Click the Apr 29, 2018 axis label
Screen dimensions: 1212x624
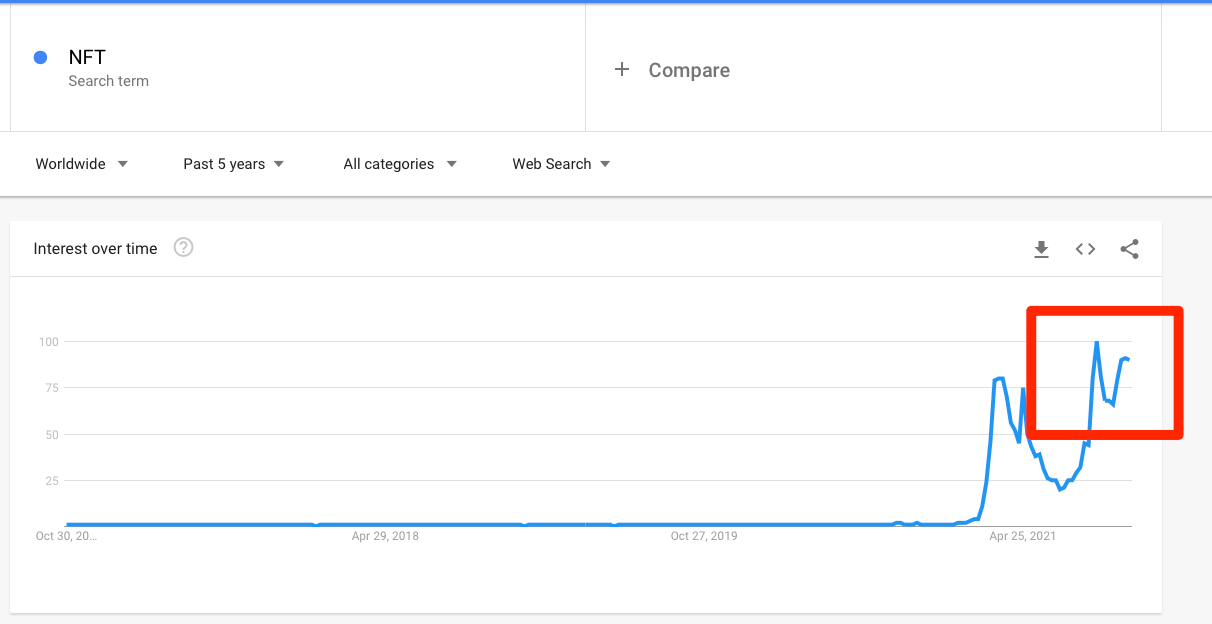[385, 536]
